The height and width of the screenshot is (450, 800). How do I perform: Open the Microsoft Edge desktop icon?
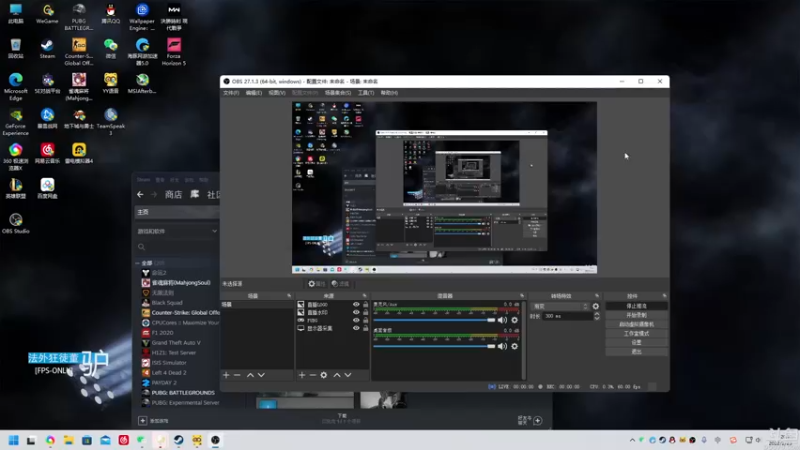(15, 86)
